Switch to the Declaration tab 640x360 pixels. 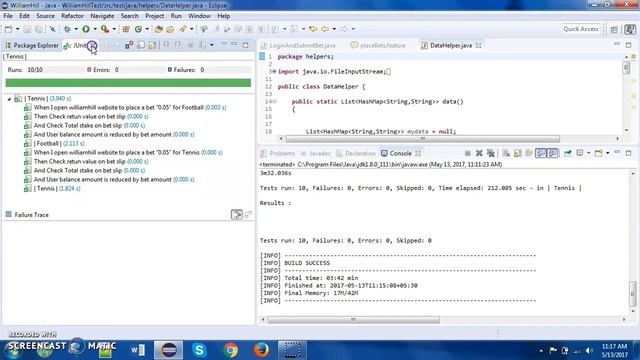tap(356, 153)
